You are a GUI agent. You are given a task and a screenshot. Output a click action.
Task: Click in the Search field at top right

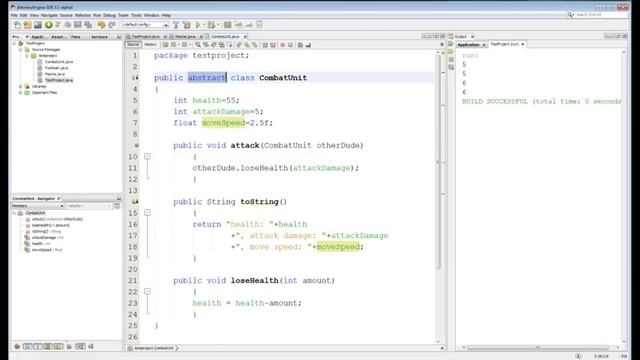click(x=598, y=15)
